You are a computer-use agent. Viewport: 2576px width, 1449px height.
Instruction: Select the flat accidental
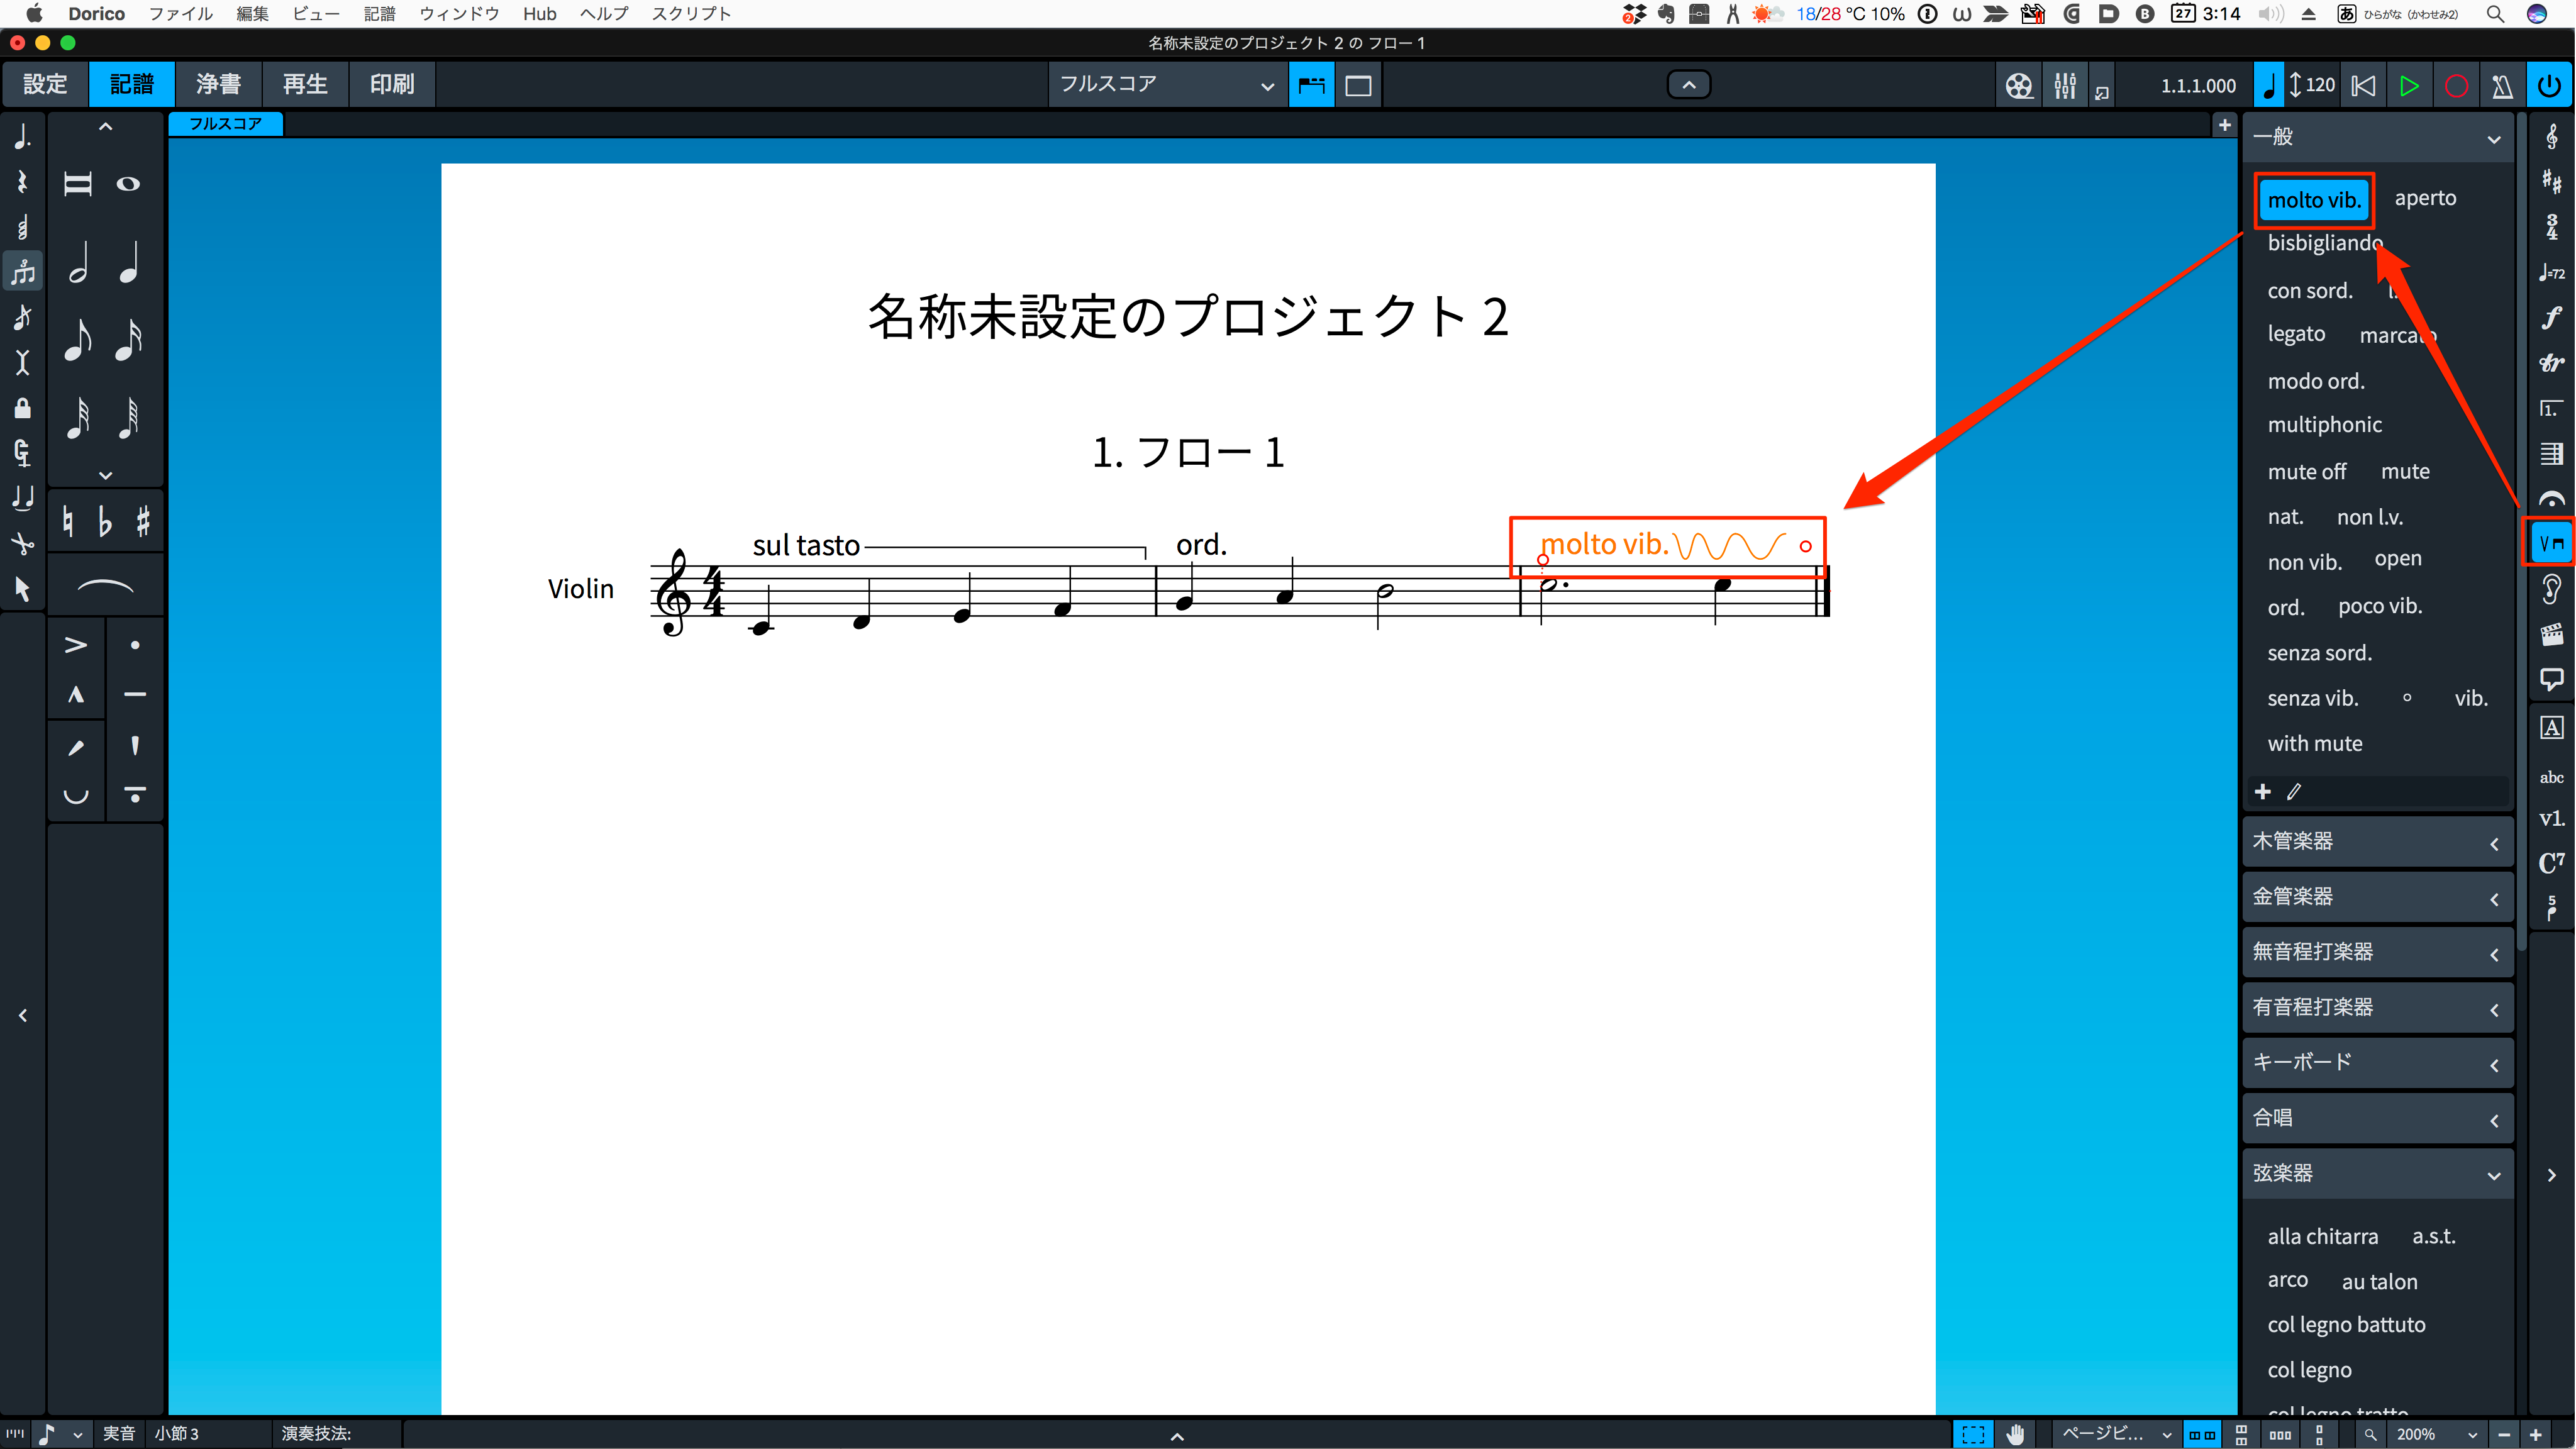(105, 521)
